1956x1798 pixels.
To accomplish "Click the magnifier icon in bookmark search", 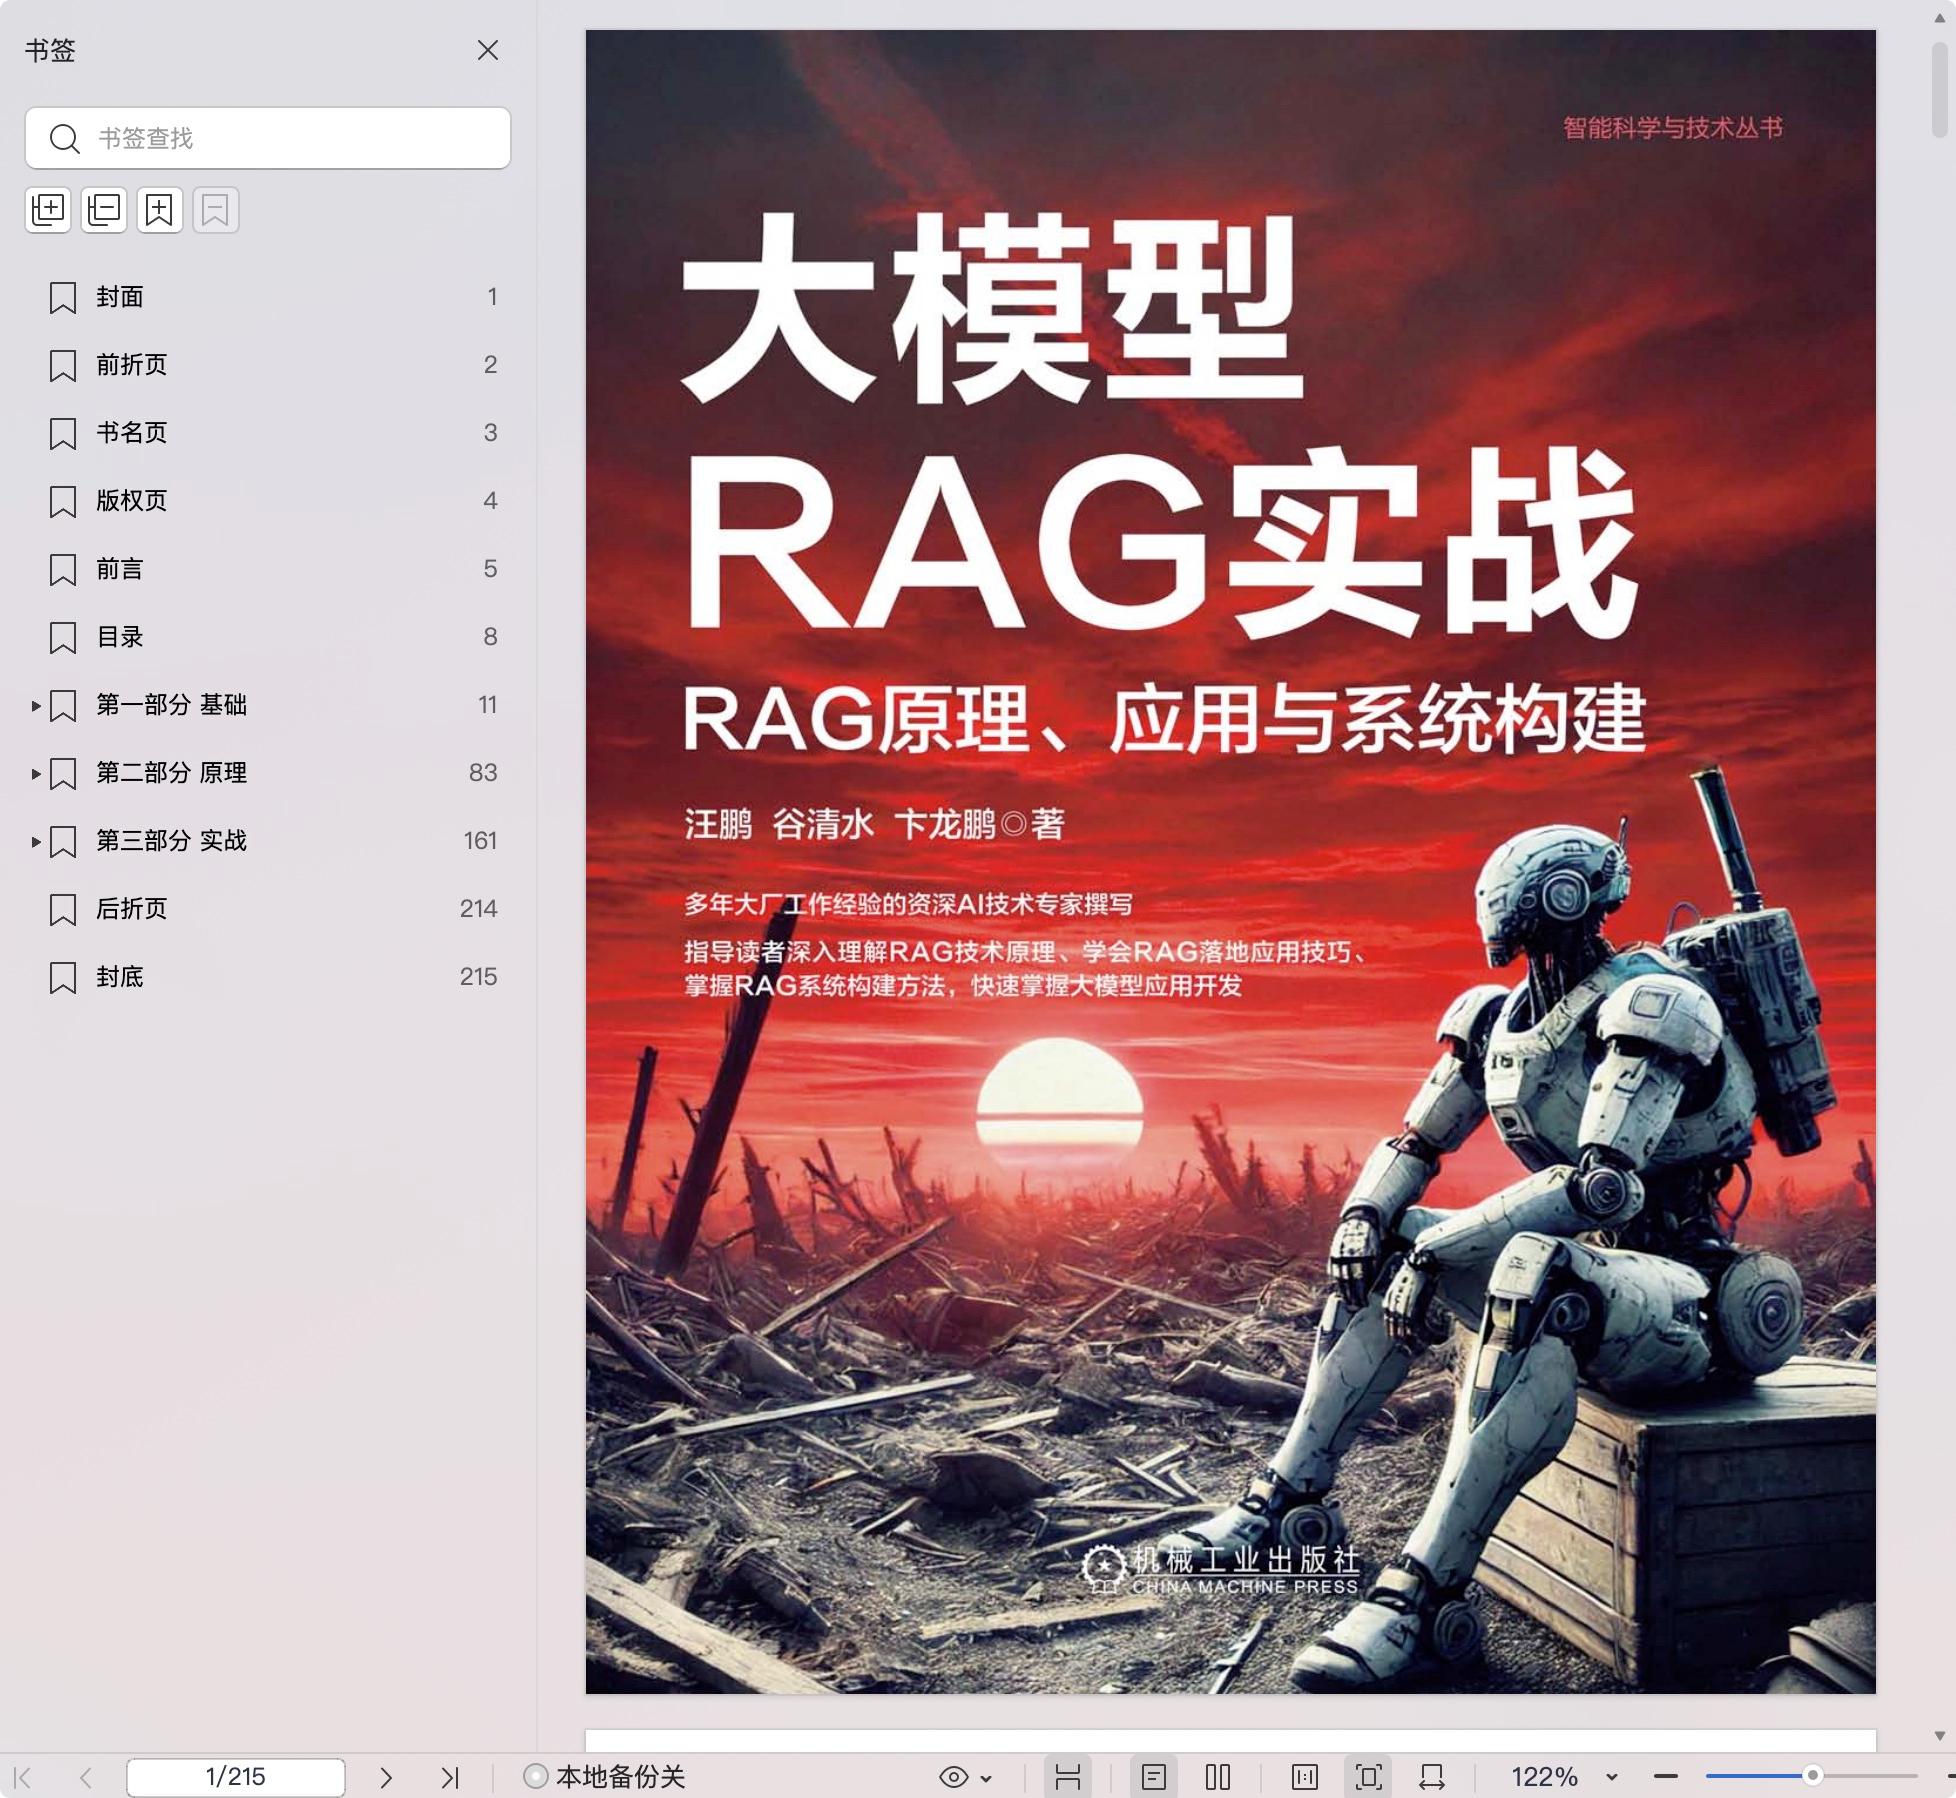I will pyautogui.click(x=65, y=138).
